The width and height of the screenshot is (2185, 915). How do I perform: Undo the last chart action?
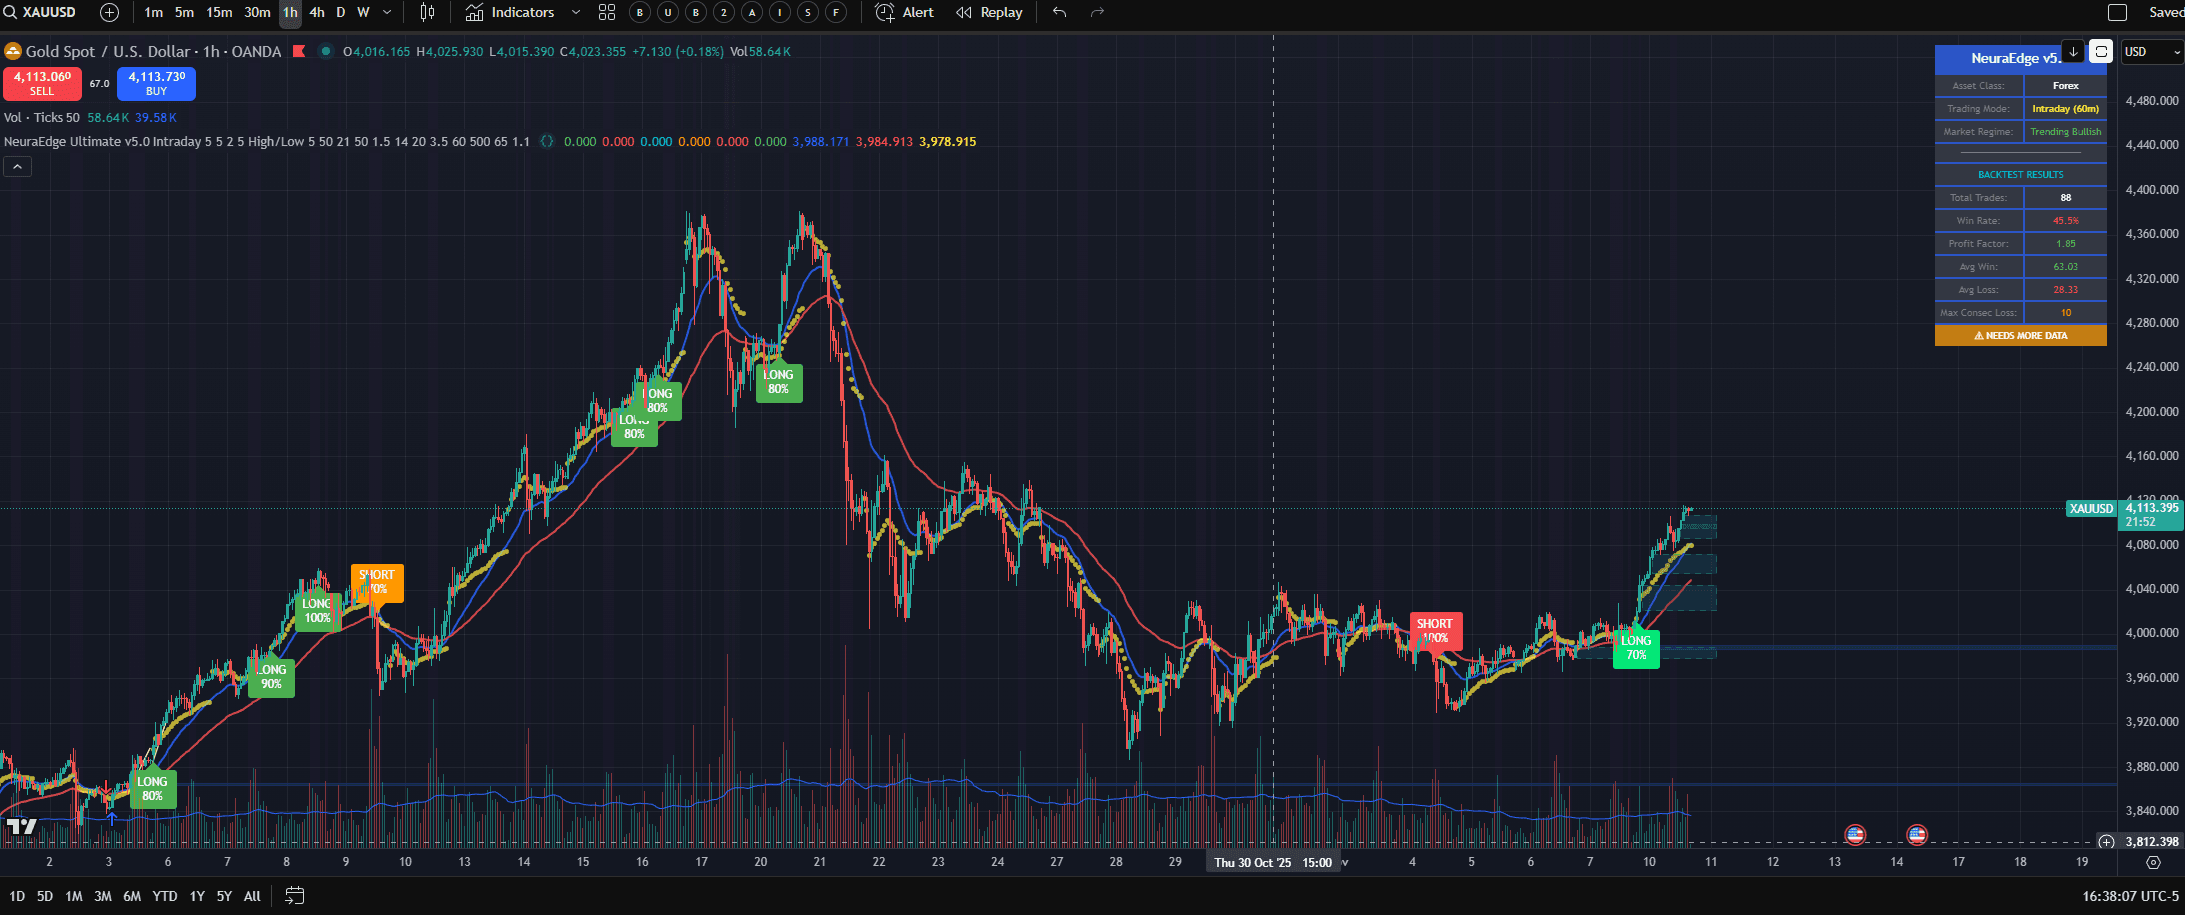click(1059, 12)
